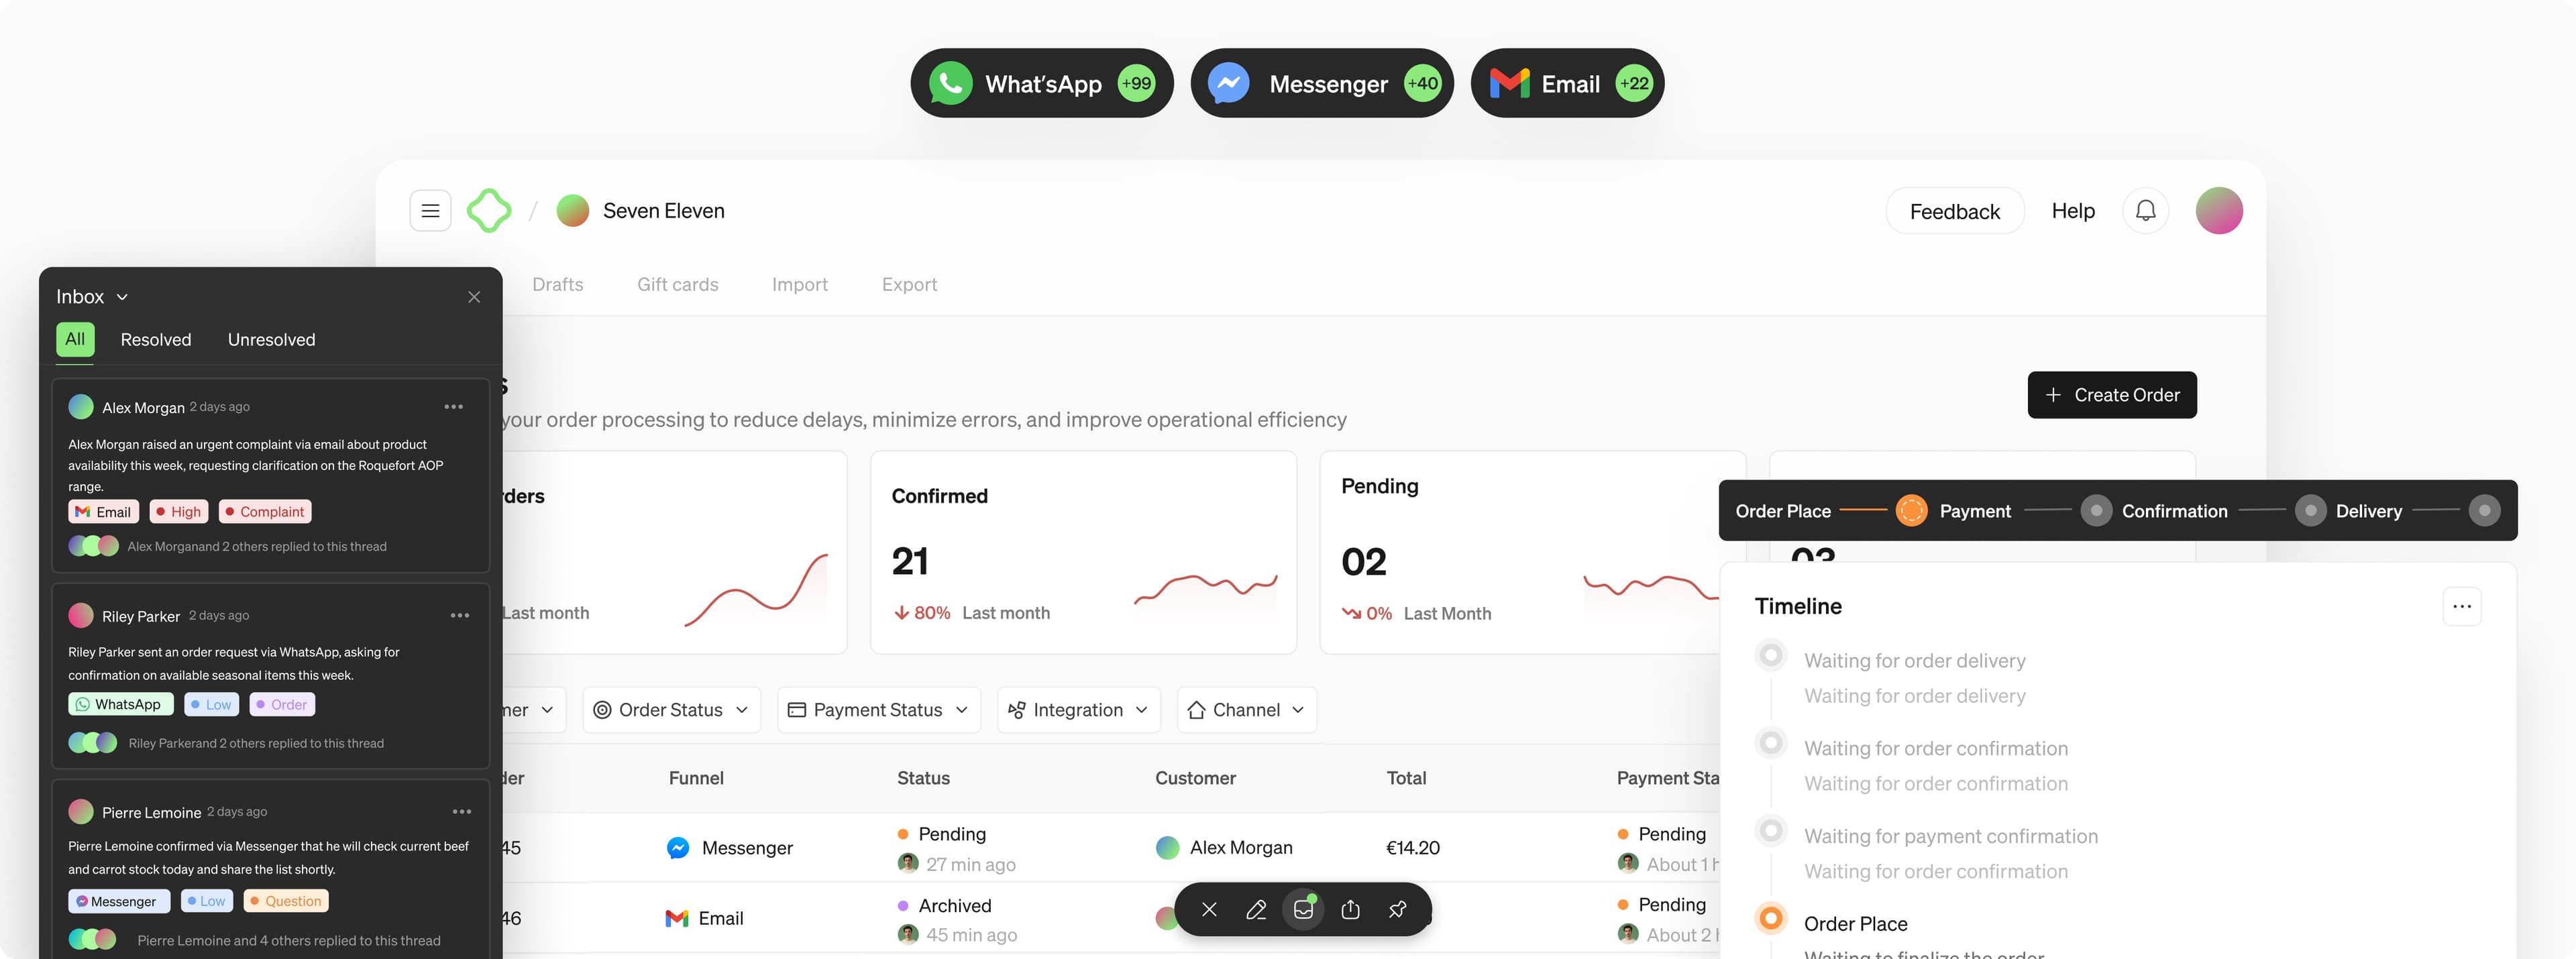This screenshot has height=959, width=2576.
Task: Open the Gift cards tab
Action: click(677, 285)
